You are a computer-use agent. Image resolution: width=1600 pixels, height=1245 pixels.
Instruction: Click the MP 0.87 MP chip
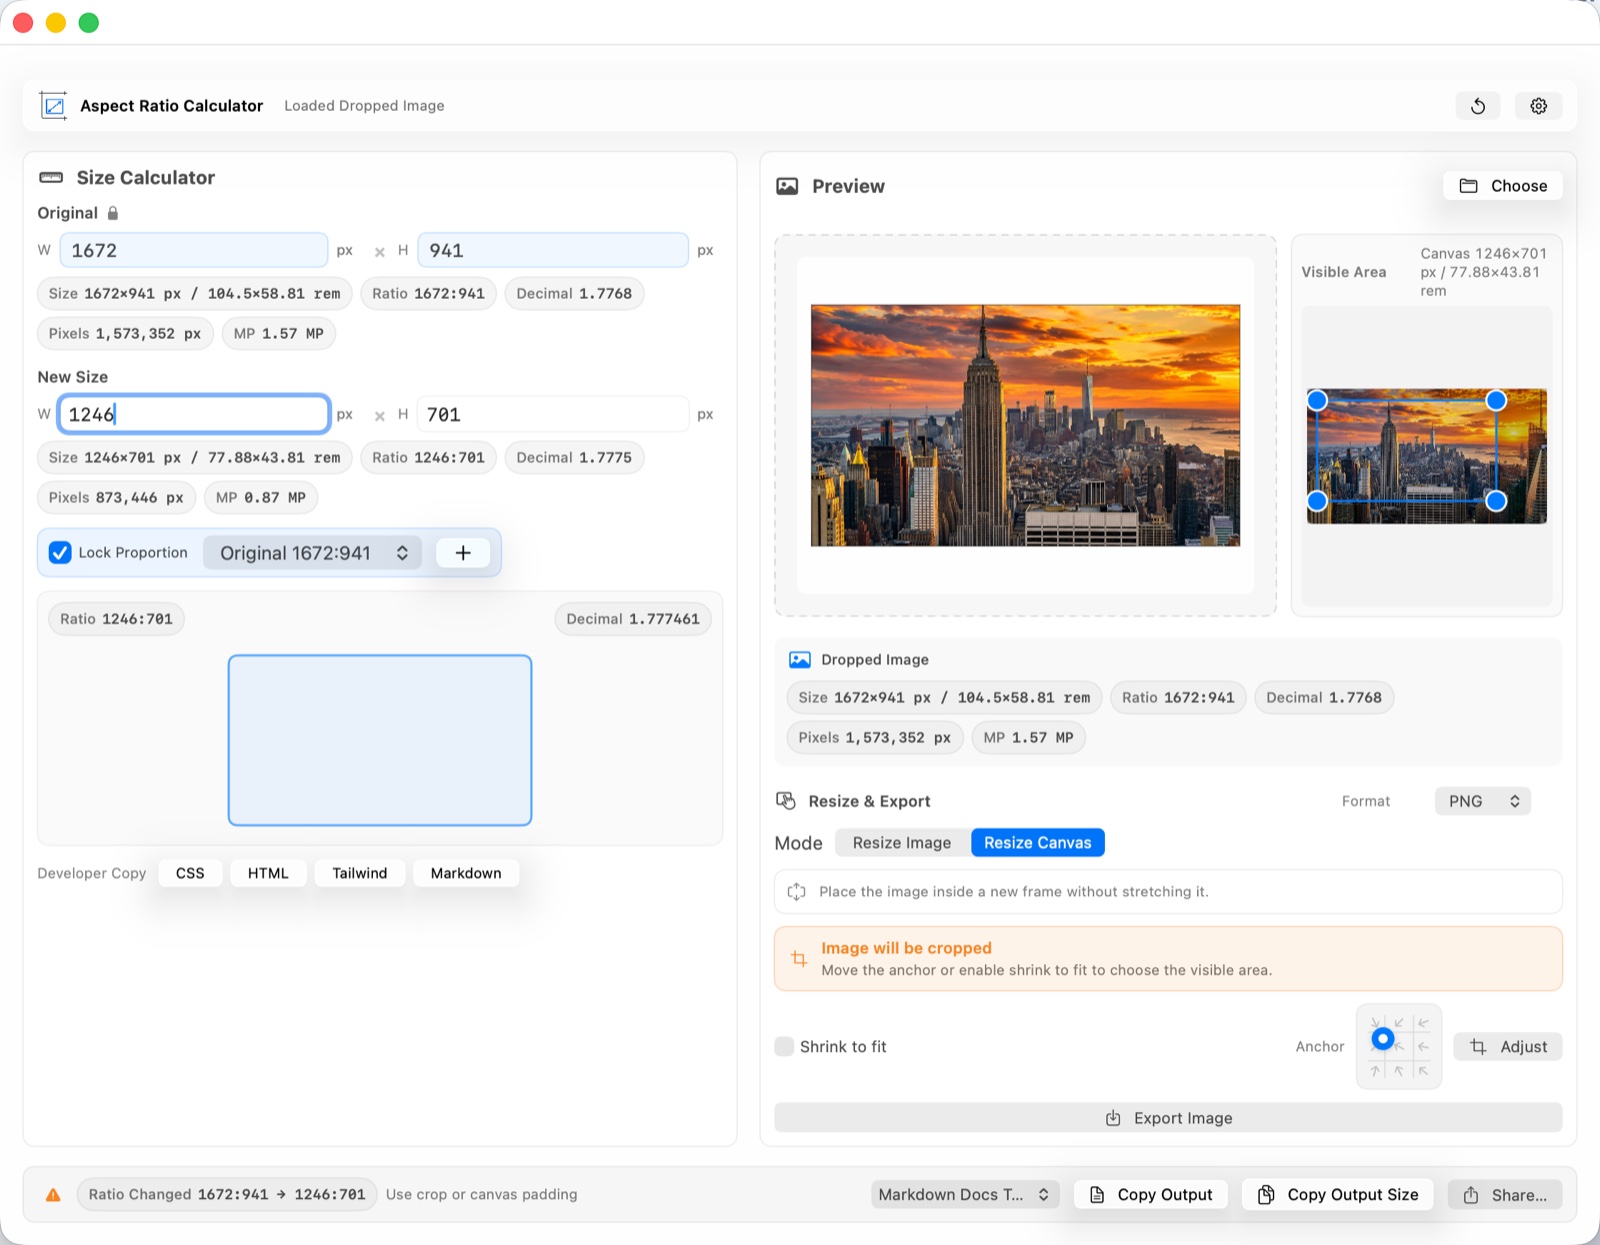pyautogui.click(x=261, y=498)
